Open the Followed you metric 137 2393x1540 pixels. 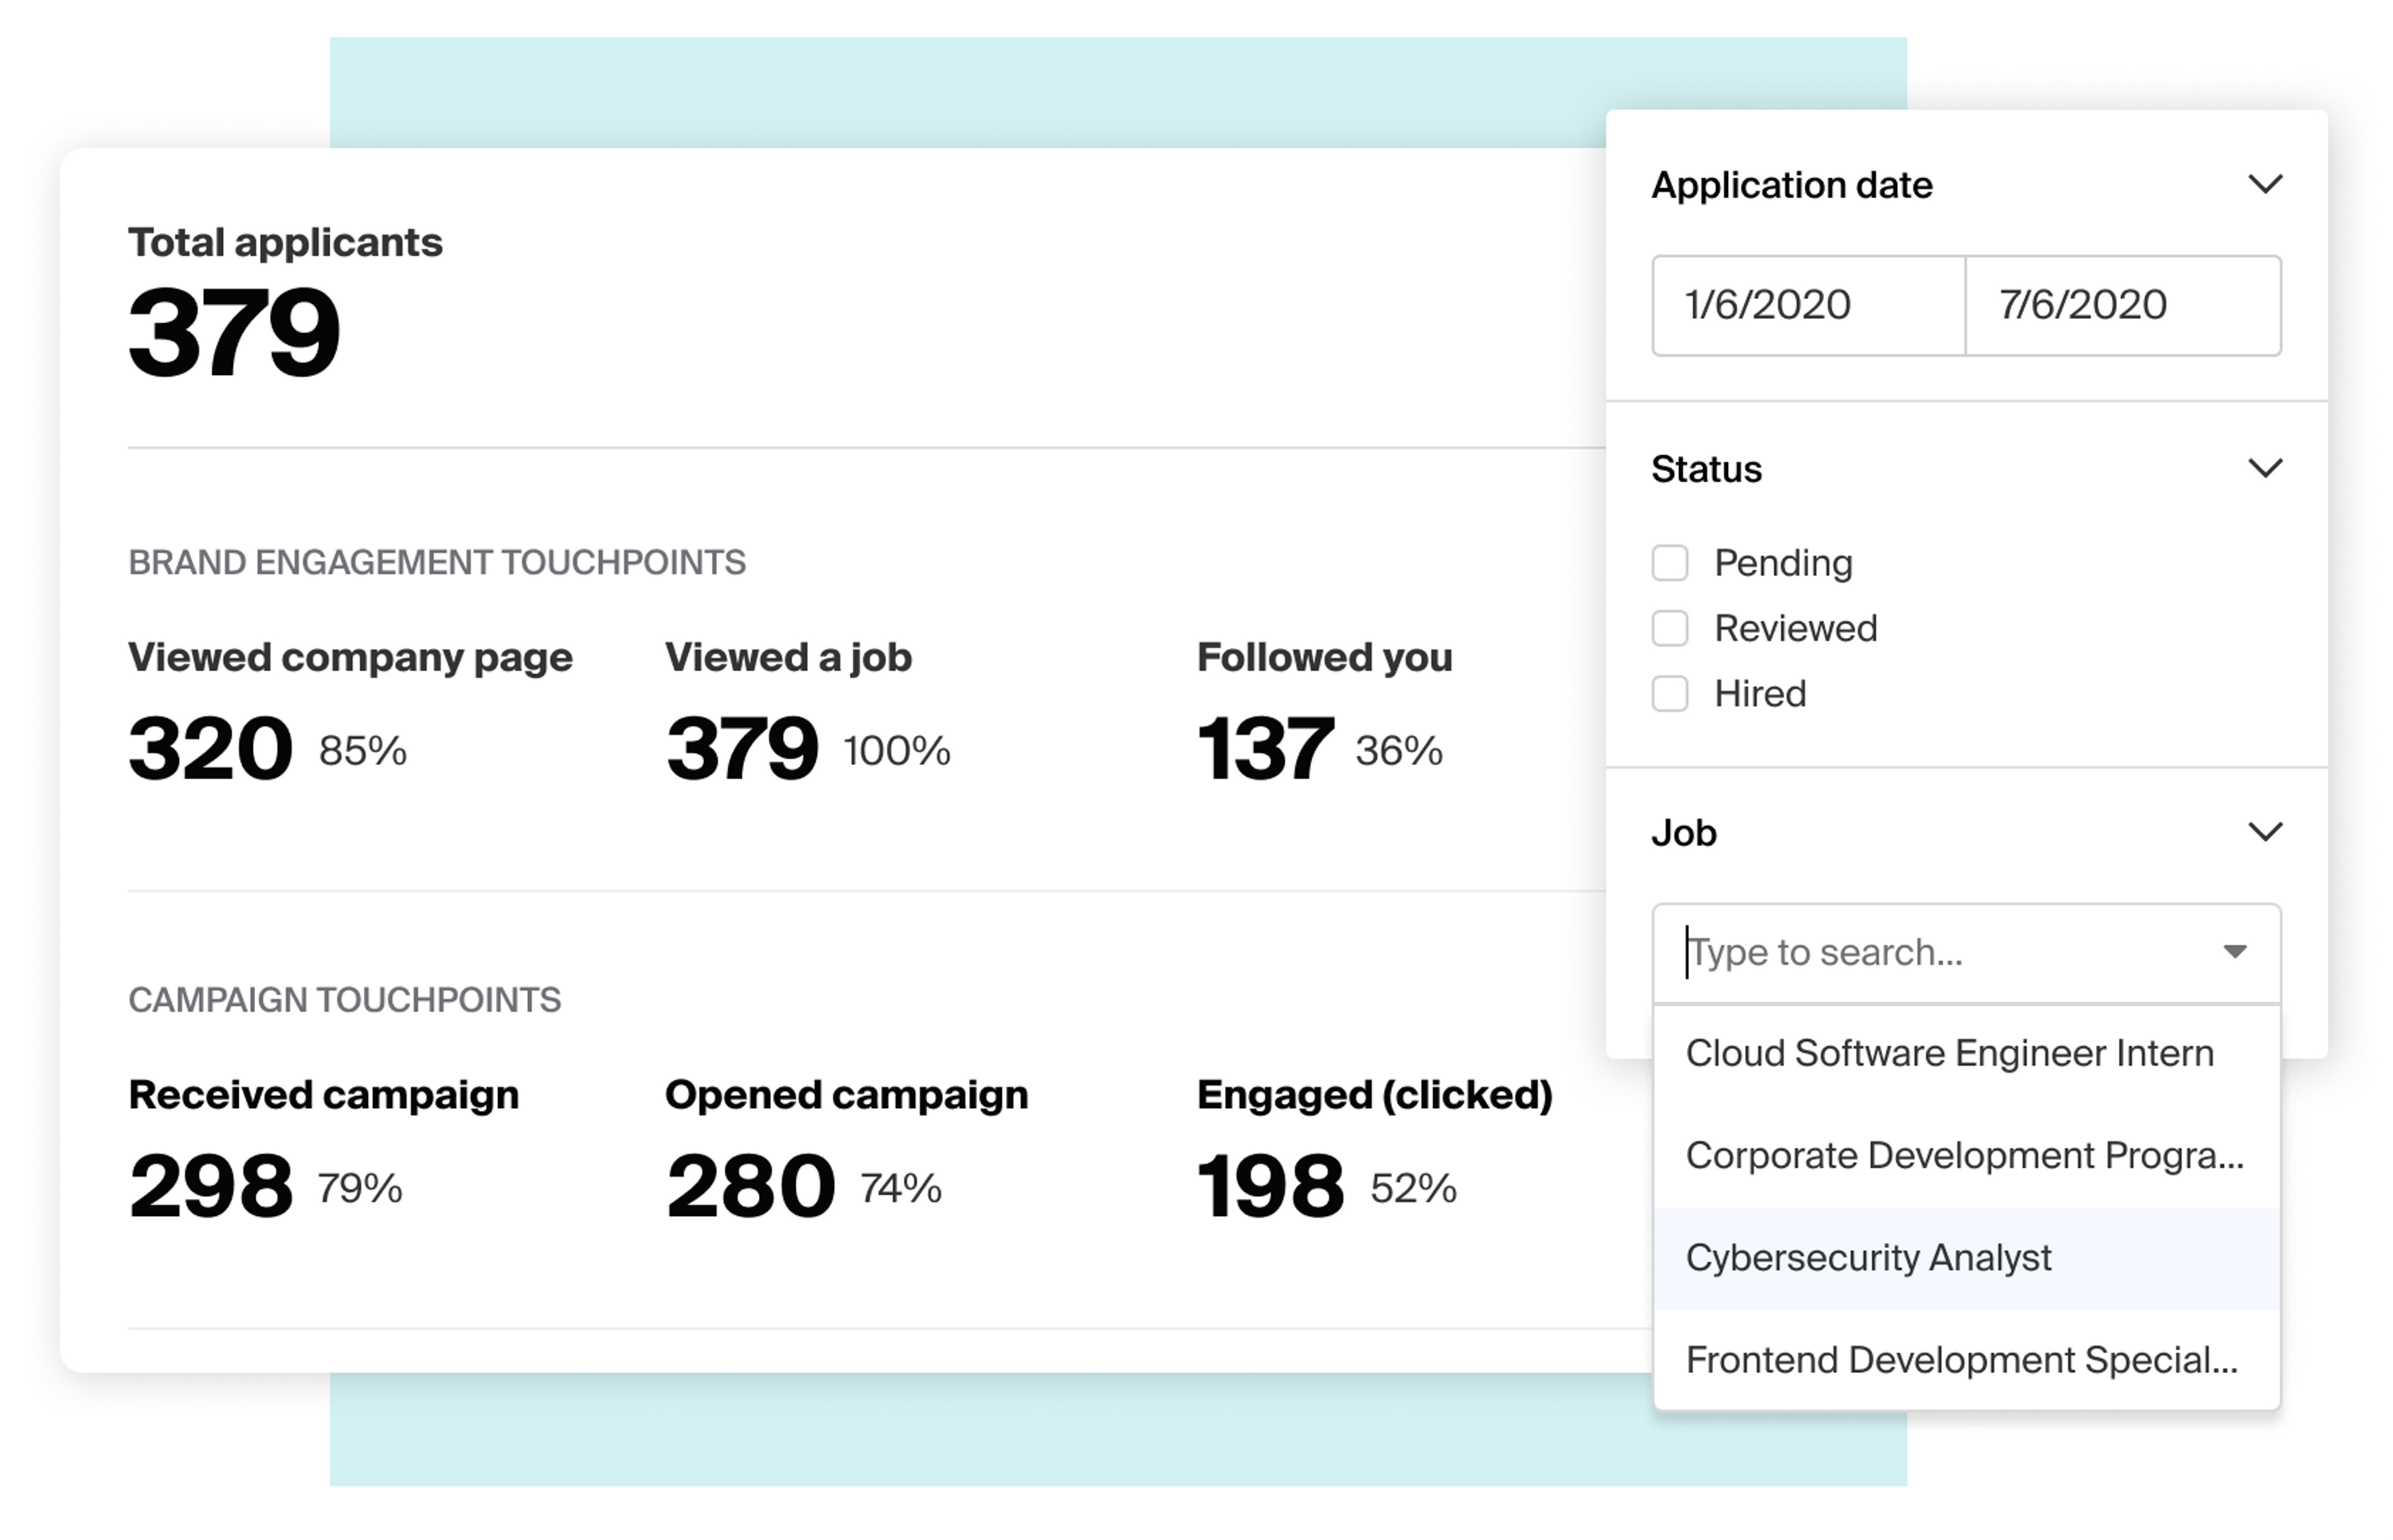tap(1264, 748)
